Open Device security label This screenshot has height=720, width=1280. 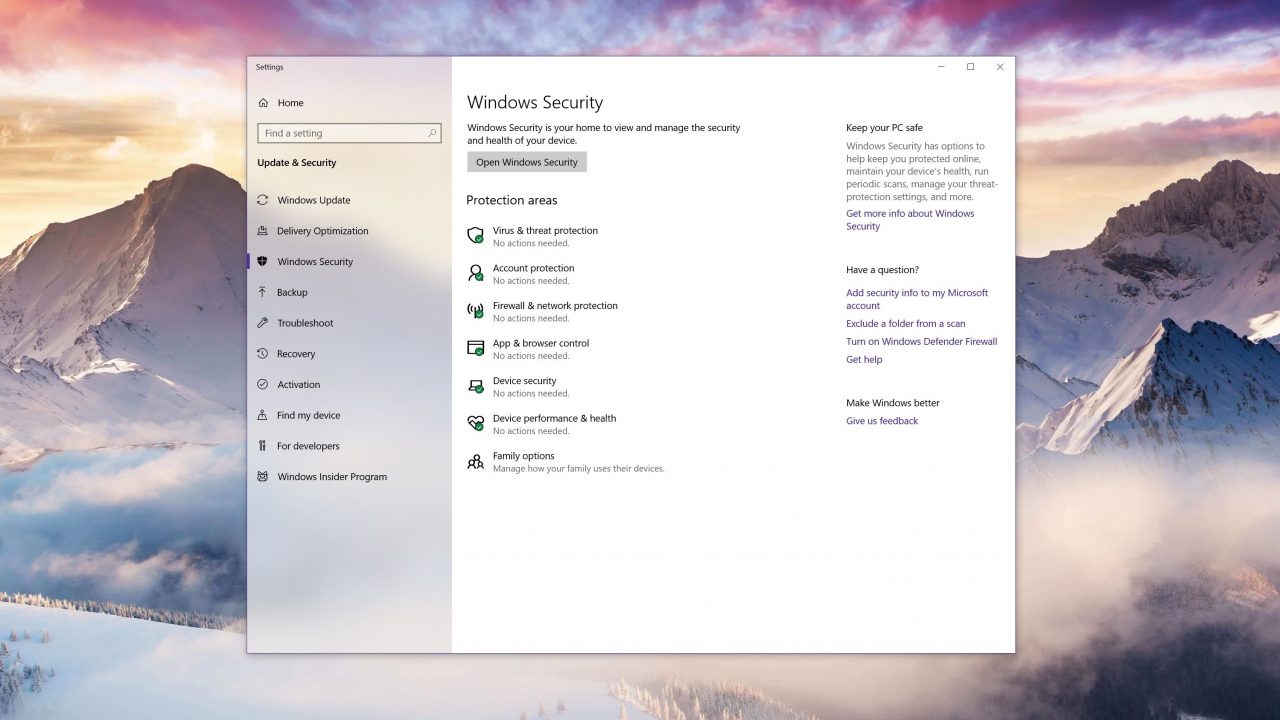(525, 381)
